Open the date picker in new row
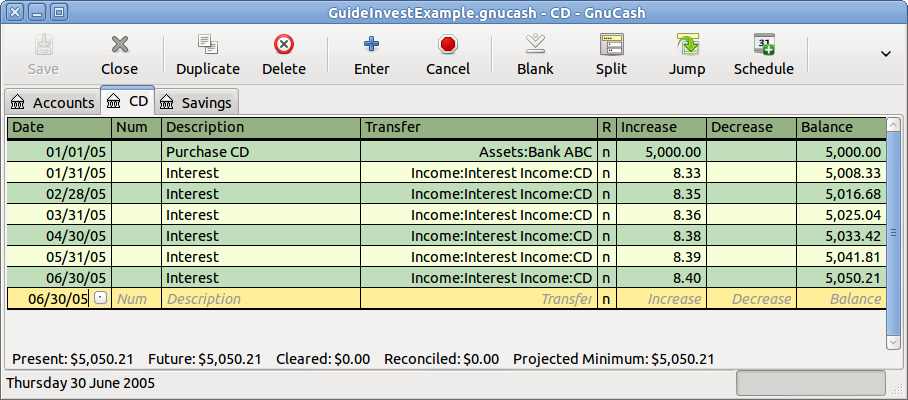This screenshot has height=400, width=908. click(100, 299)
